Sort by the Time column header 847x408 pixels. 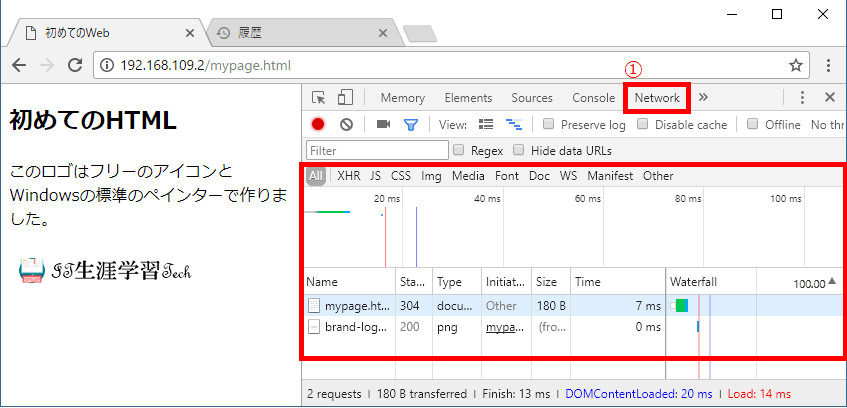pyautogui.click(x=617, y=282)
